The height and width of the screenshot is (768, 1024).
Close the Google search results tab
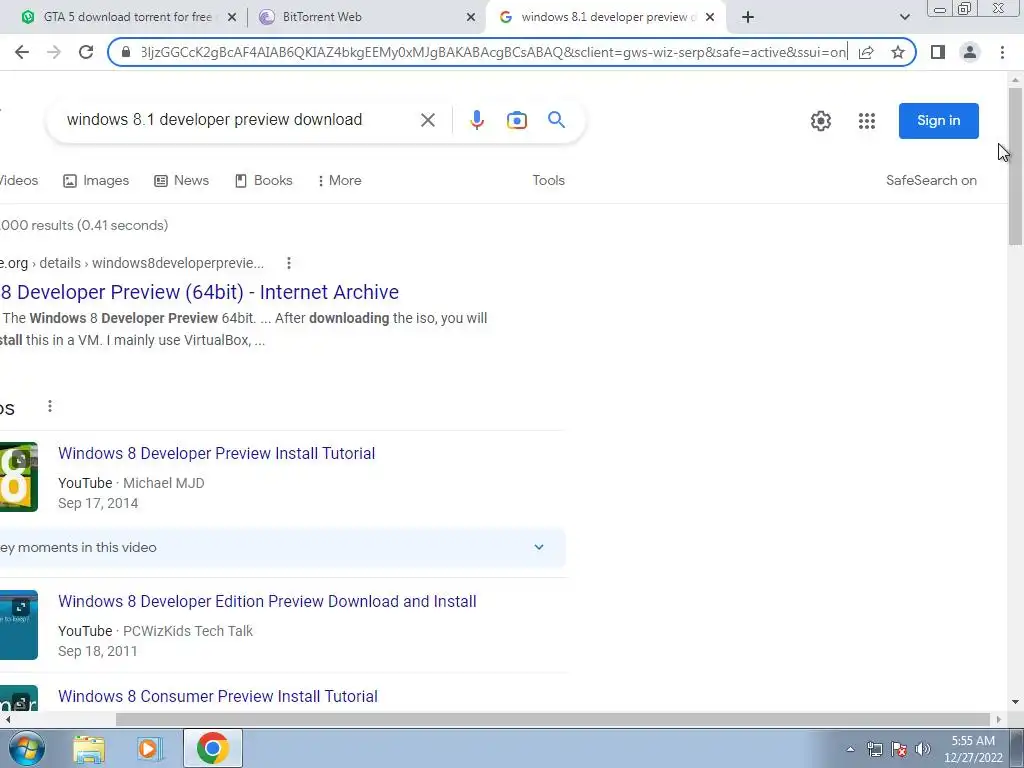click(710, 18)
